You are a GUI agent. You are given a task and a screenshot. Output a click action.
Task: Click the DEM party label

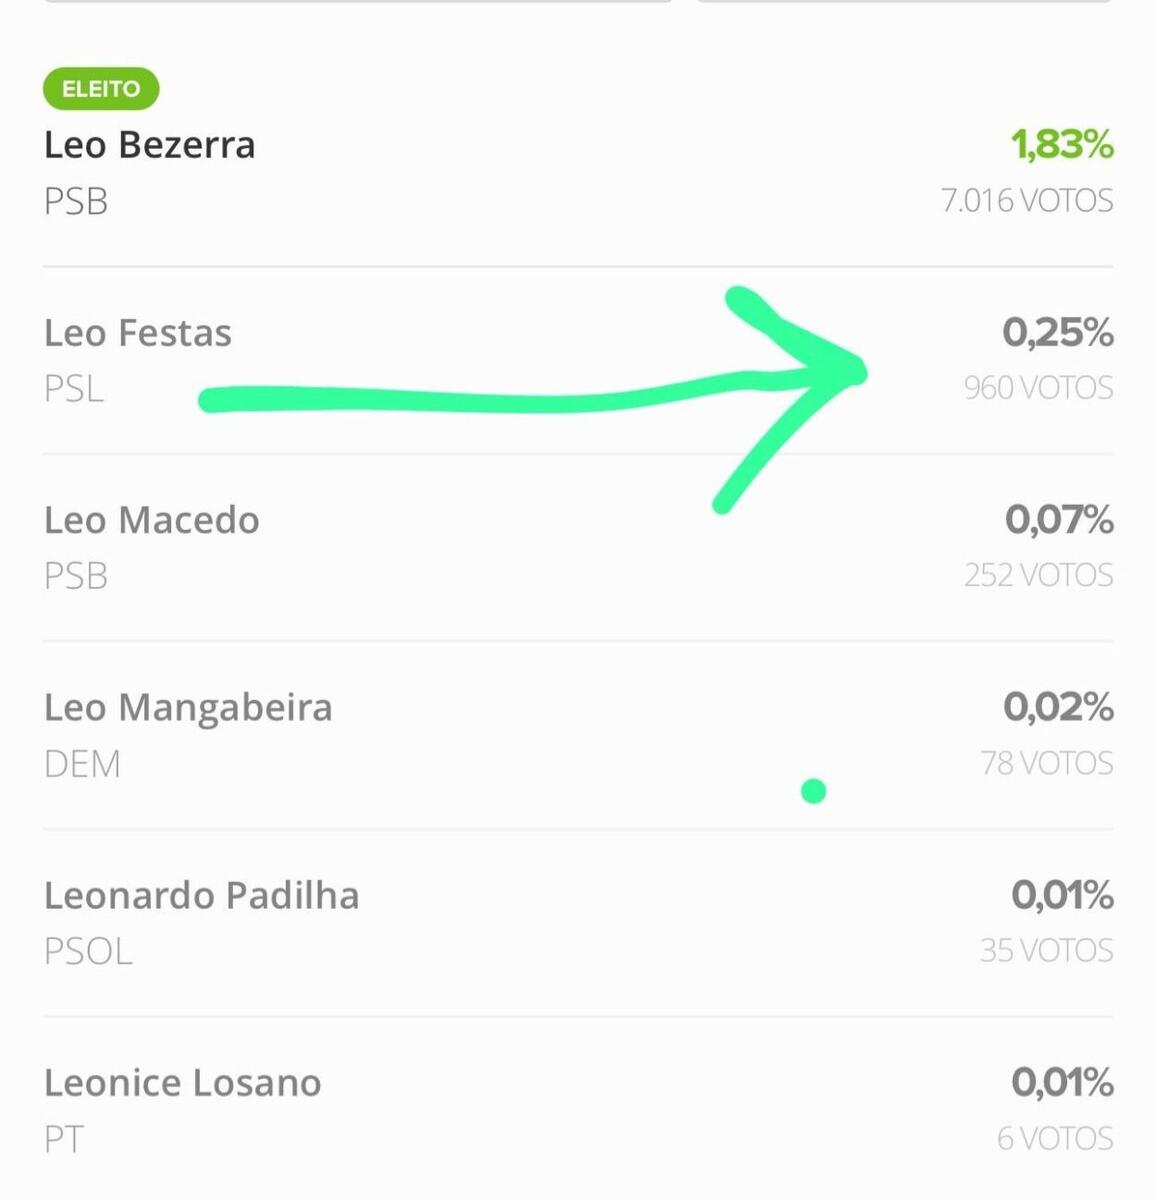coord(82,764)
